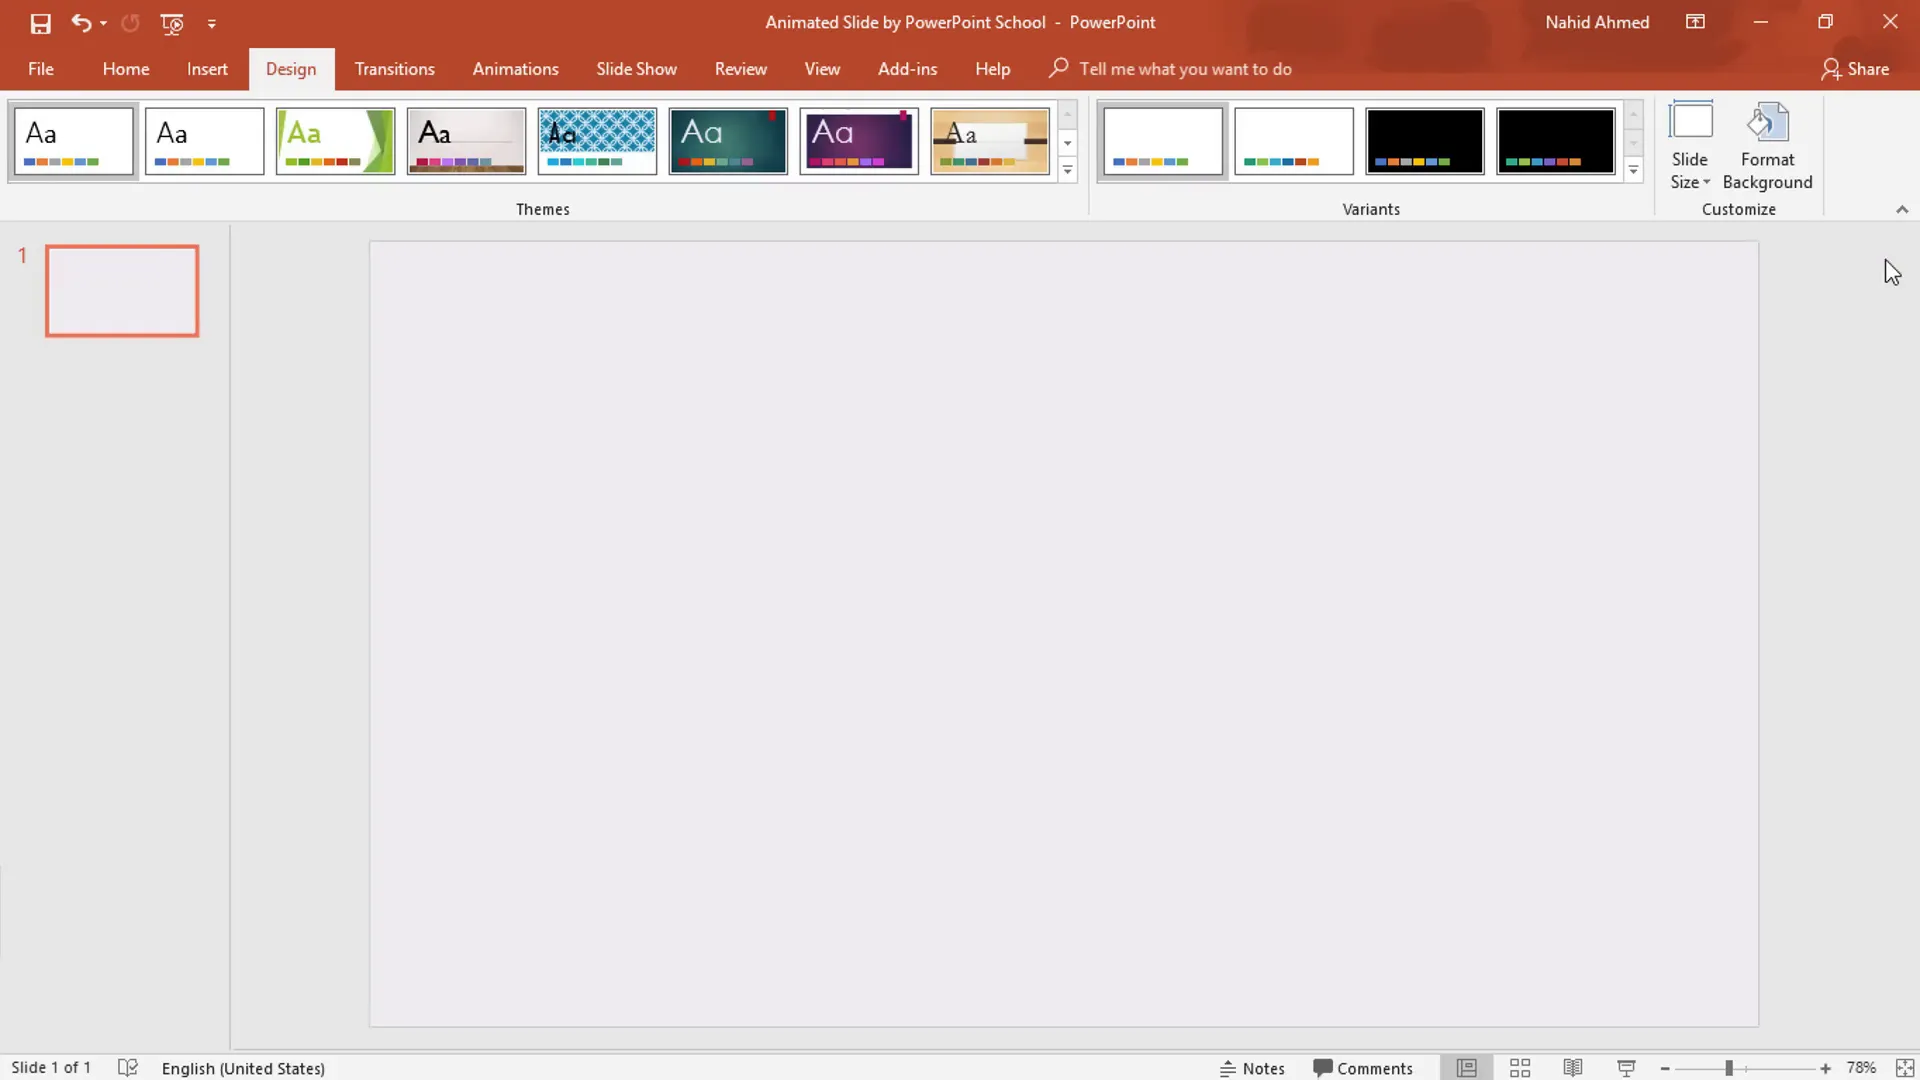Open spell check status icon

pyautogui.click(x=128, y=1068)
